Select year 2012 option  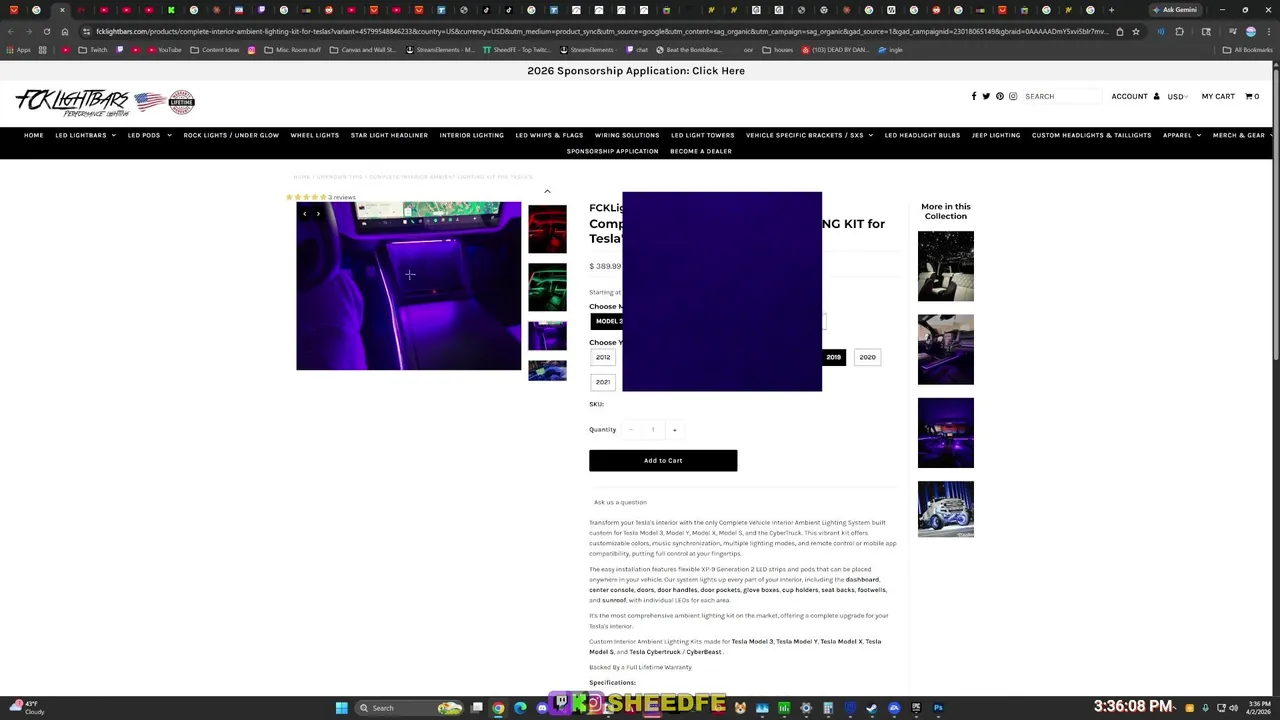coord(603,357)
